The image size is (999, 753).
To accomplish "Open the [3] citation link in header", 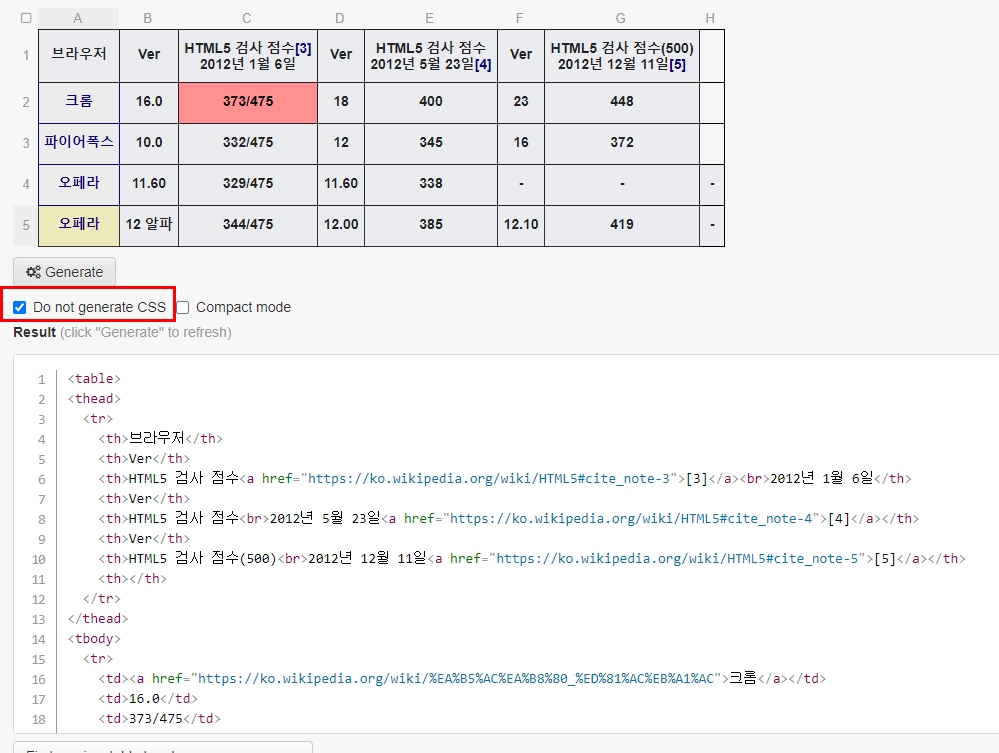I will tap(303, 48).
